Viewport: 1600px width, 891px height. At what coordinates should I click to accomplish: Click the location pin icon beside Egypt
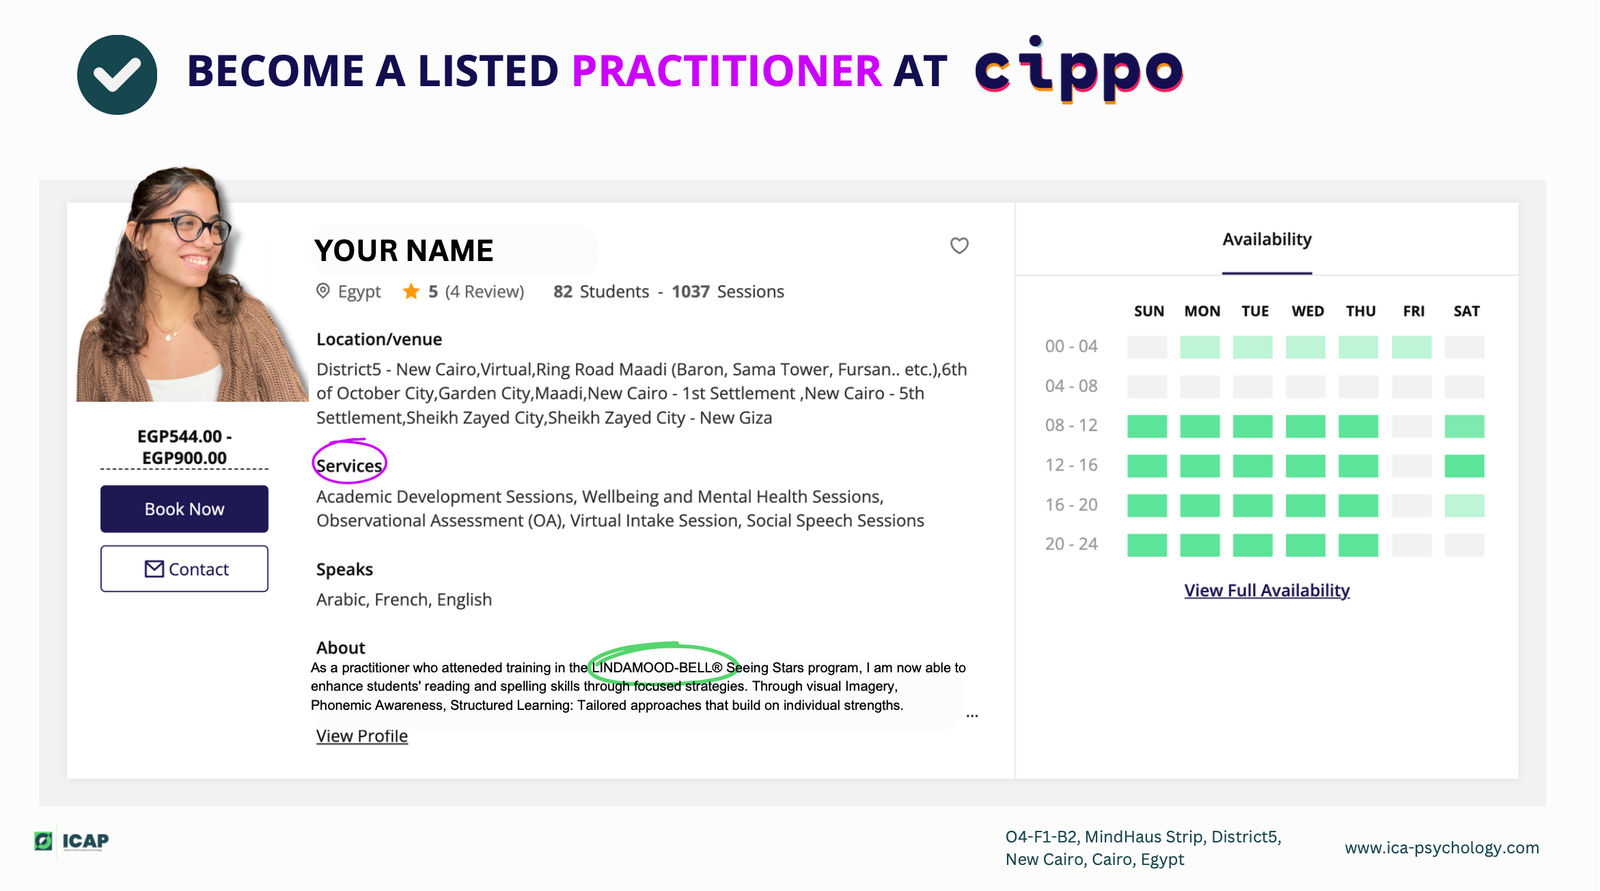(323, 291)
